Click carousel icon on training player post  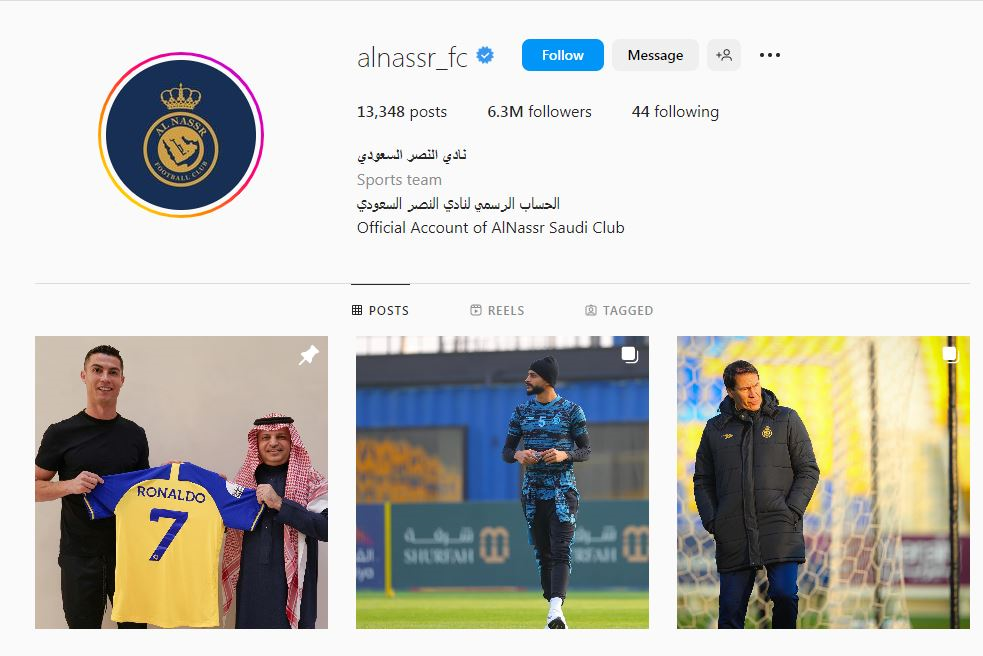pyautogui.click(x=629, y=355)
